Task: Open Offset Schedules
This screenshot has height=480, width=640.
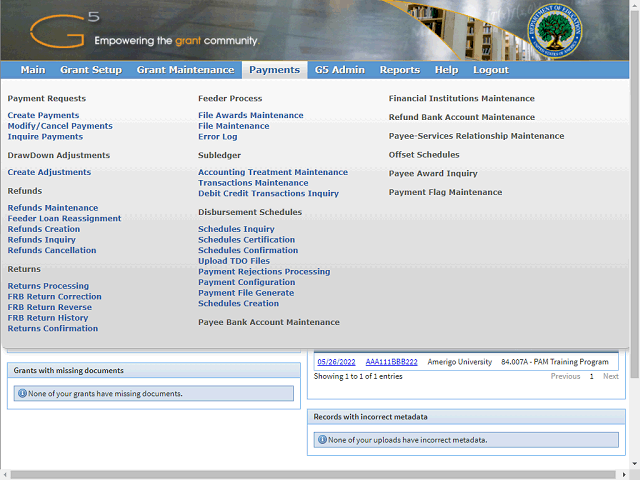Action: 424,155
